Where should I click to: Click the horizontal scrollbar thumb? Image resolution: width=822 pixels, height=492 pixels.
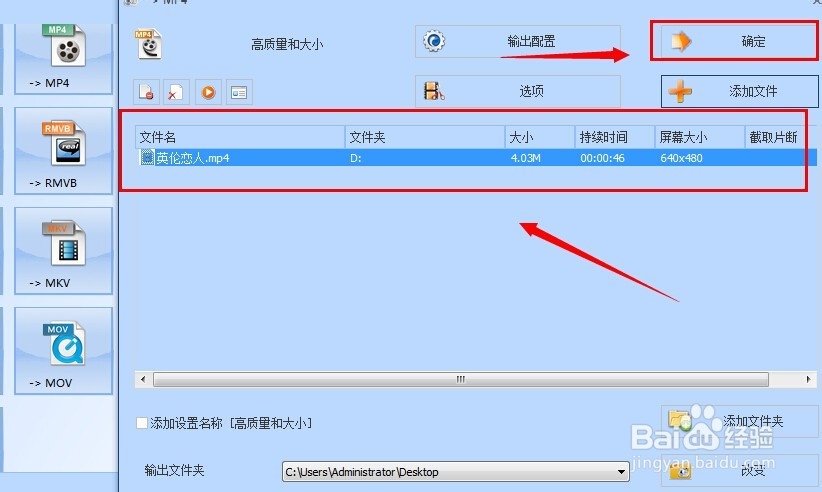pos(461,379)
